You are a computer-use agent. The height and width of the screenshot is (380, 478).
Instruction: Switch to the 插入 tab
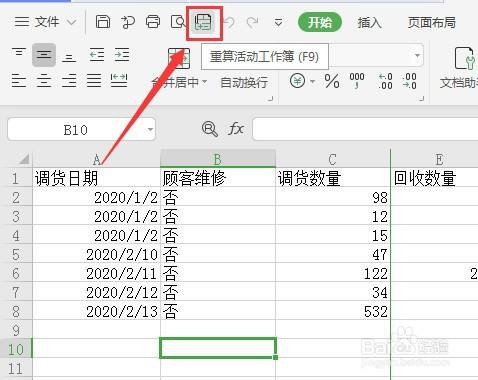(x=369, y=22)
